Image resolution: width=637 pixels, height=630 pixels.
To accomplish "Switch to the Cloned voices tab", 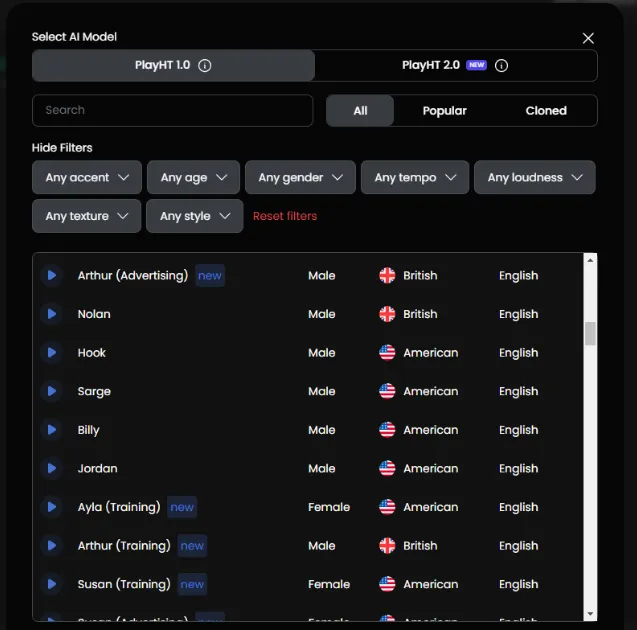I will tap(546, 110).
